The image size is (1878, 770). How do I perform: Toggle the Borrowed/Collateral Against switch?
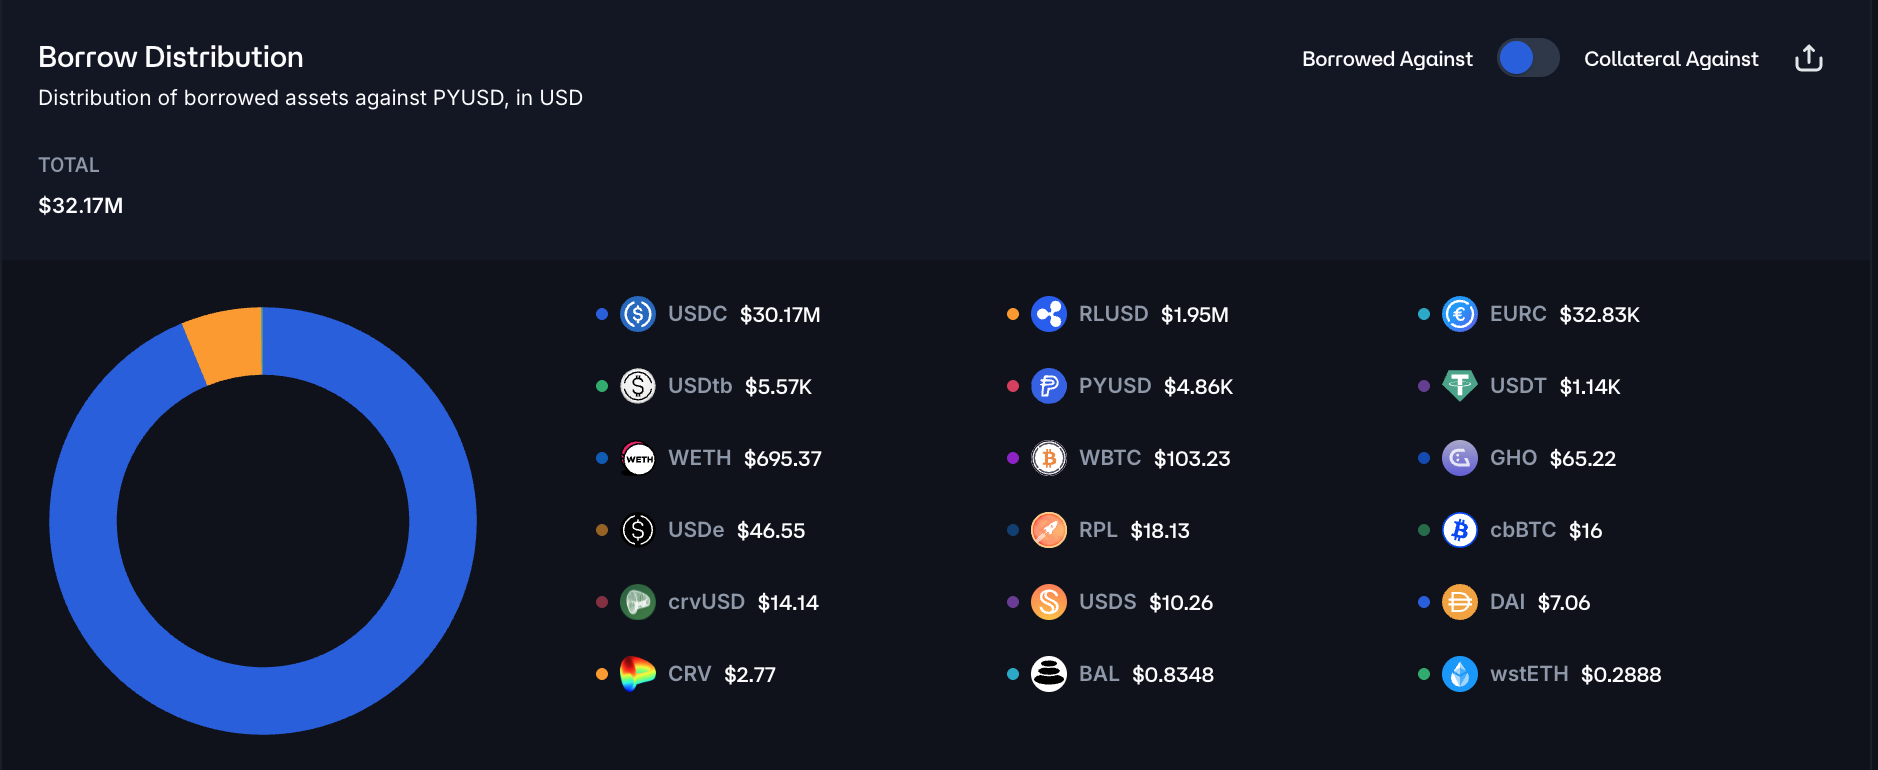pos(1527,58)
